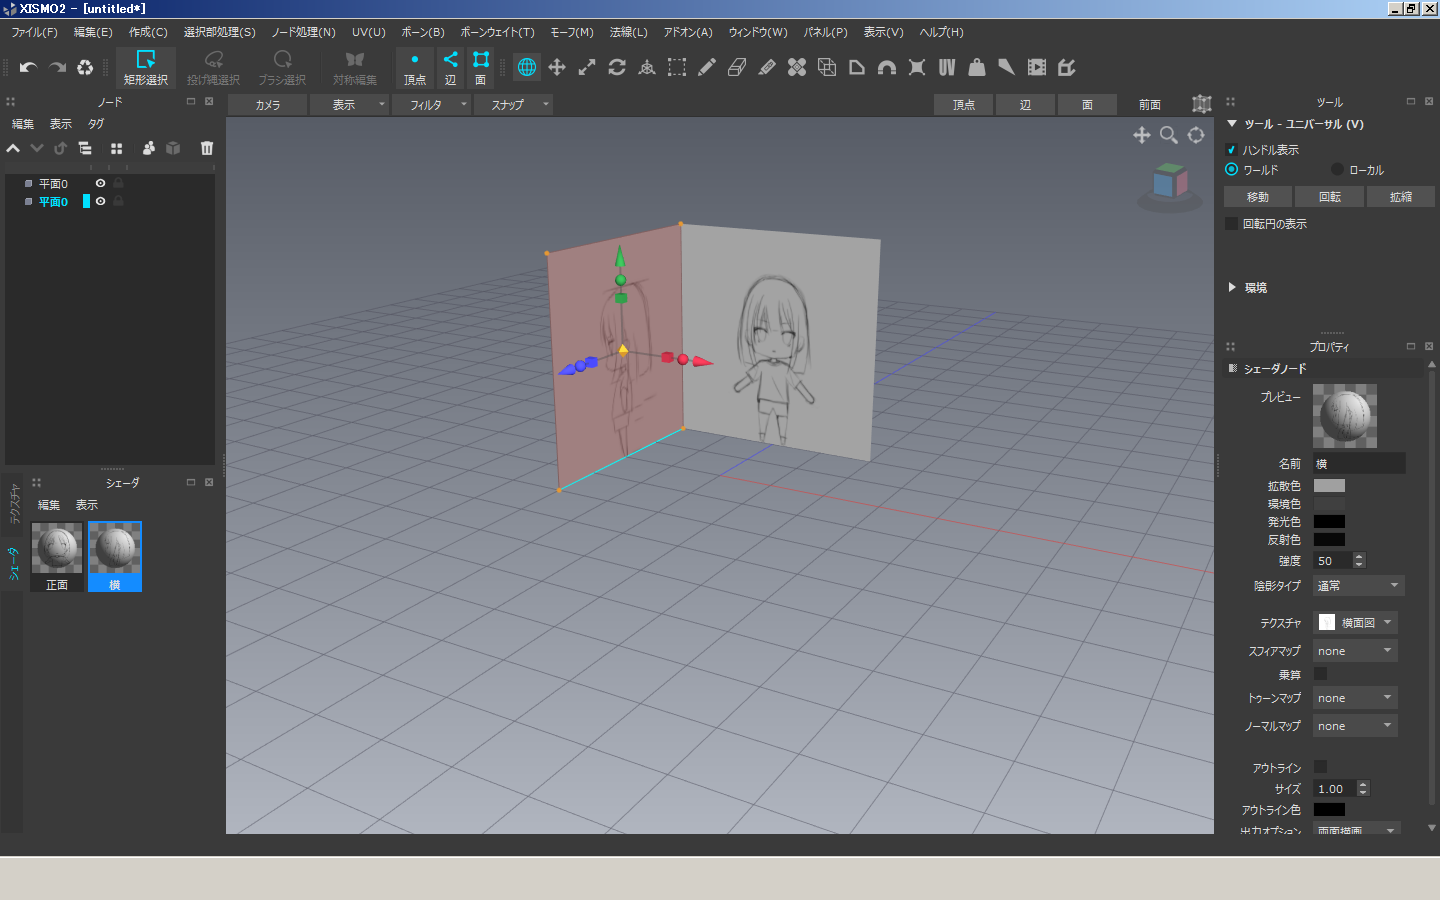Toggle visibility eye of white 平面0 node
Image resolution: width=1440 pixels, height=900 pixels.
[100, 183]
